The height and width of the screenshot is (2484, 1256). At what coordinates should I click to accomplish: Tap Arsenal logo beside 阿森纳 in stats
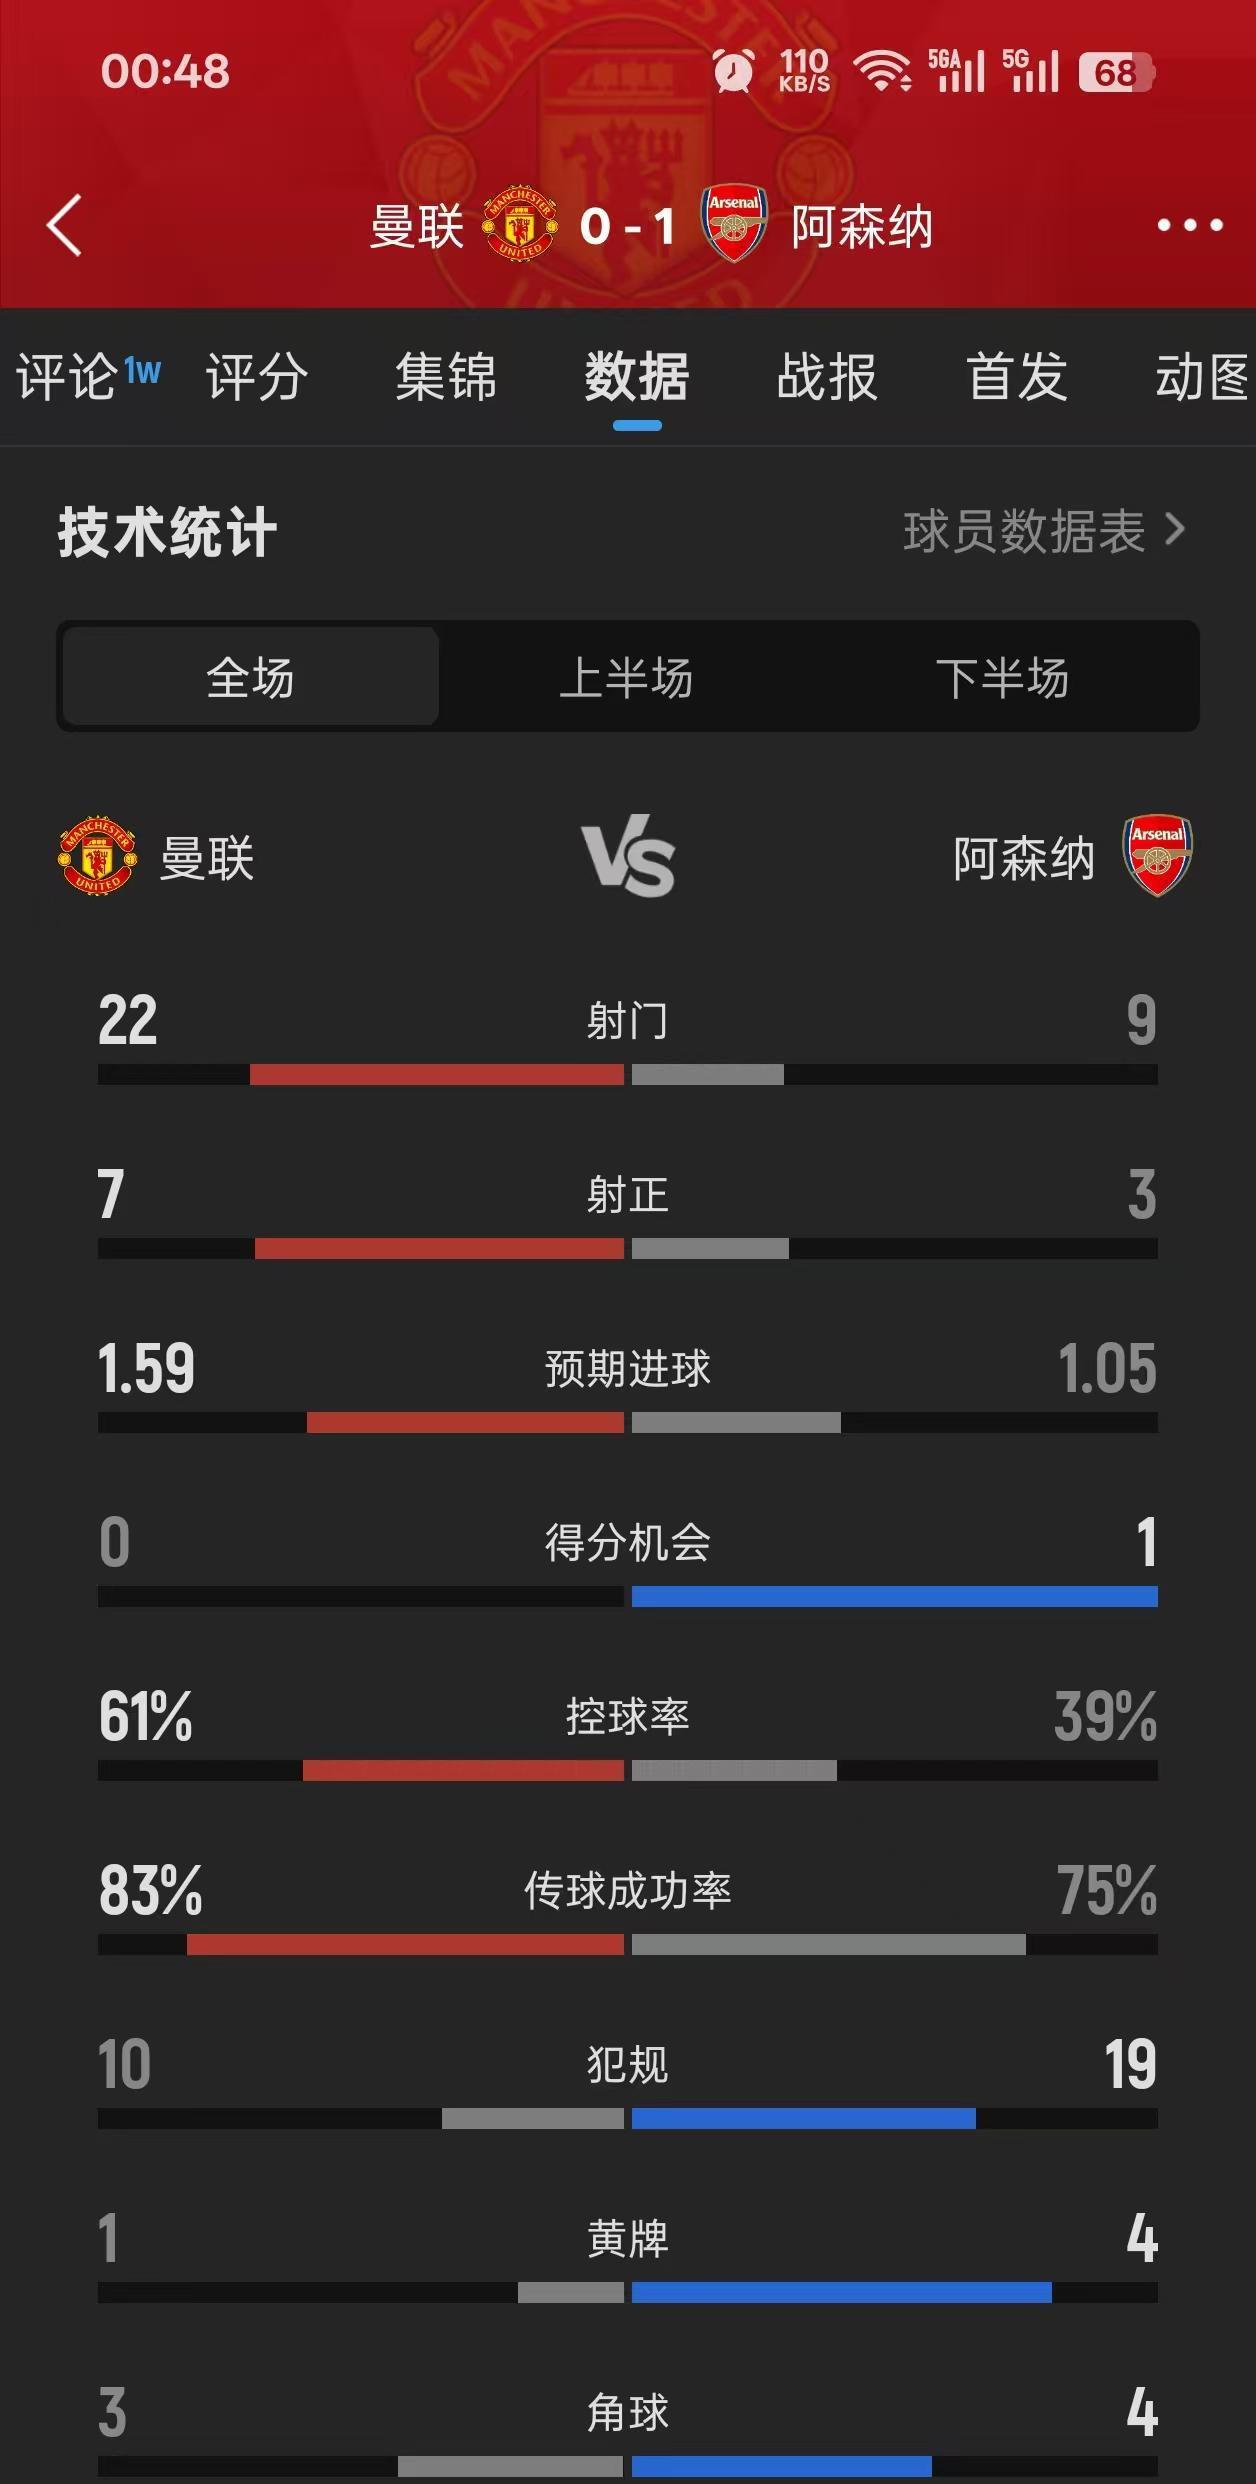point(1157,856)
